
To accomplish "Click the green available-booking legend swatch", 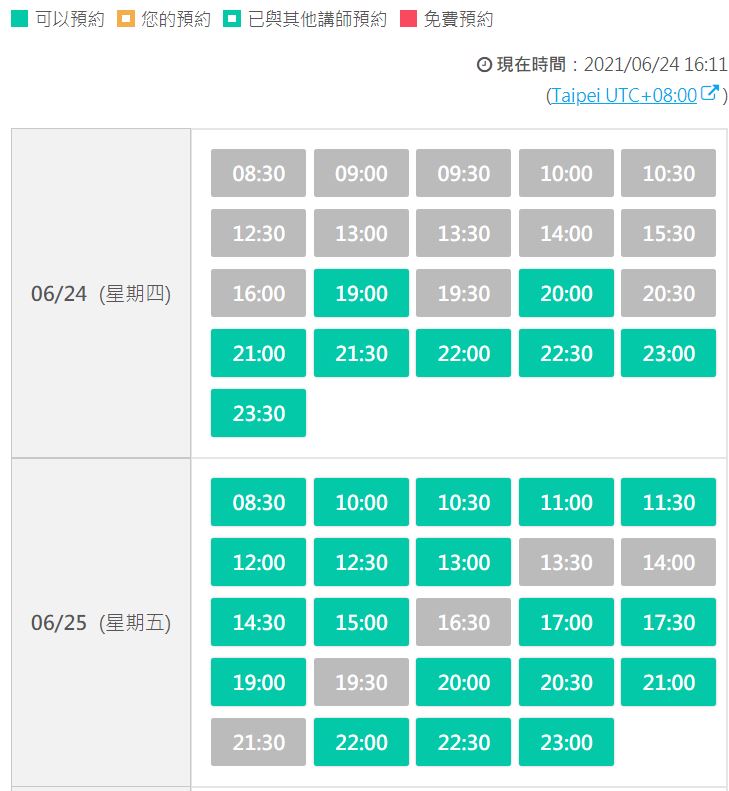I will pyautogui.click(x=19, y=19).
